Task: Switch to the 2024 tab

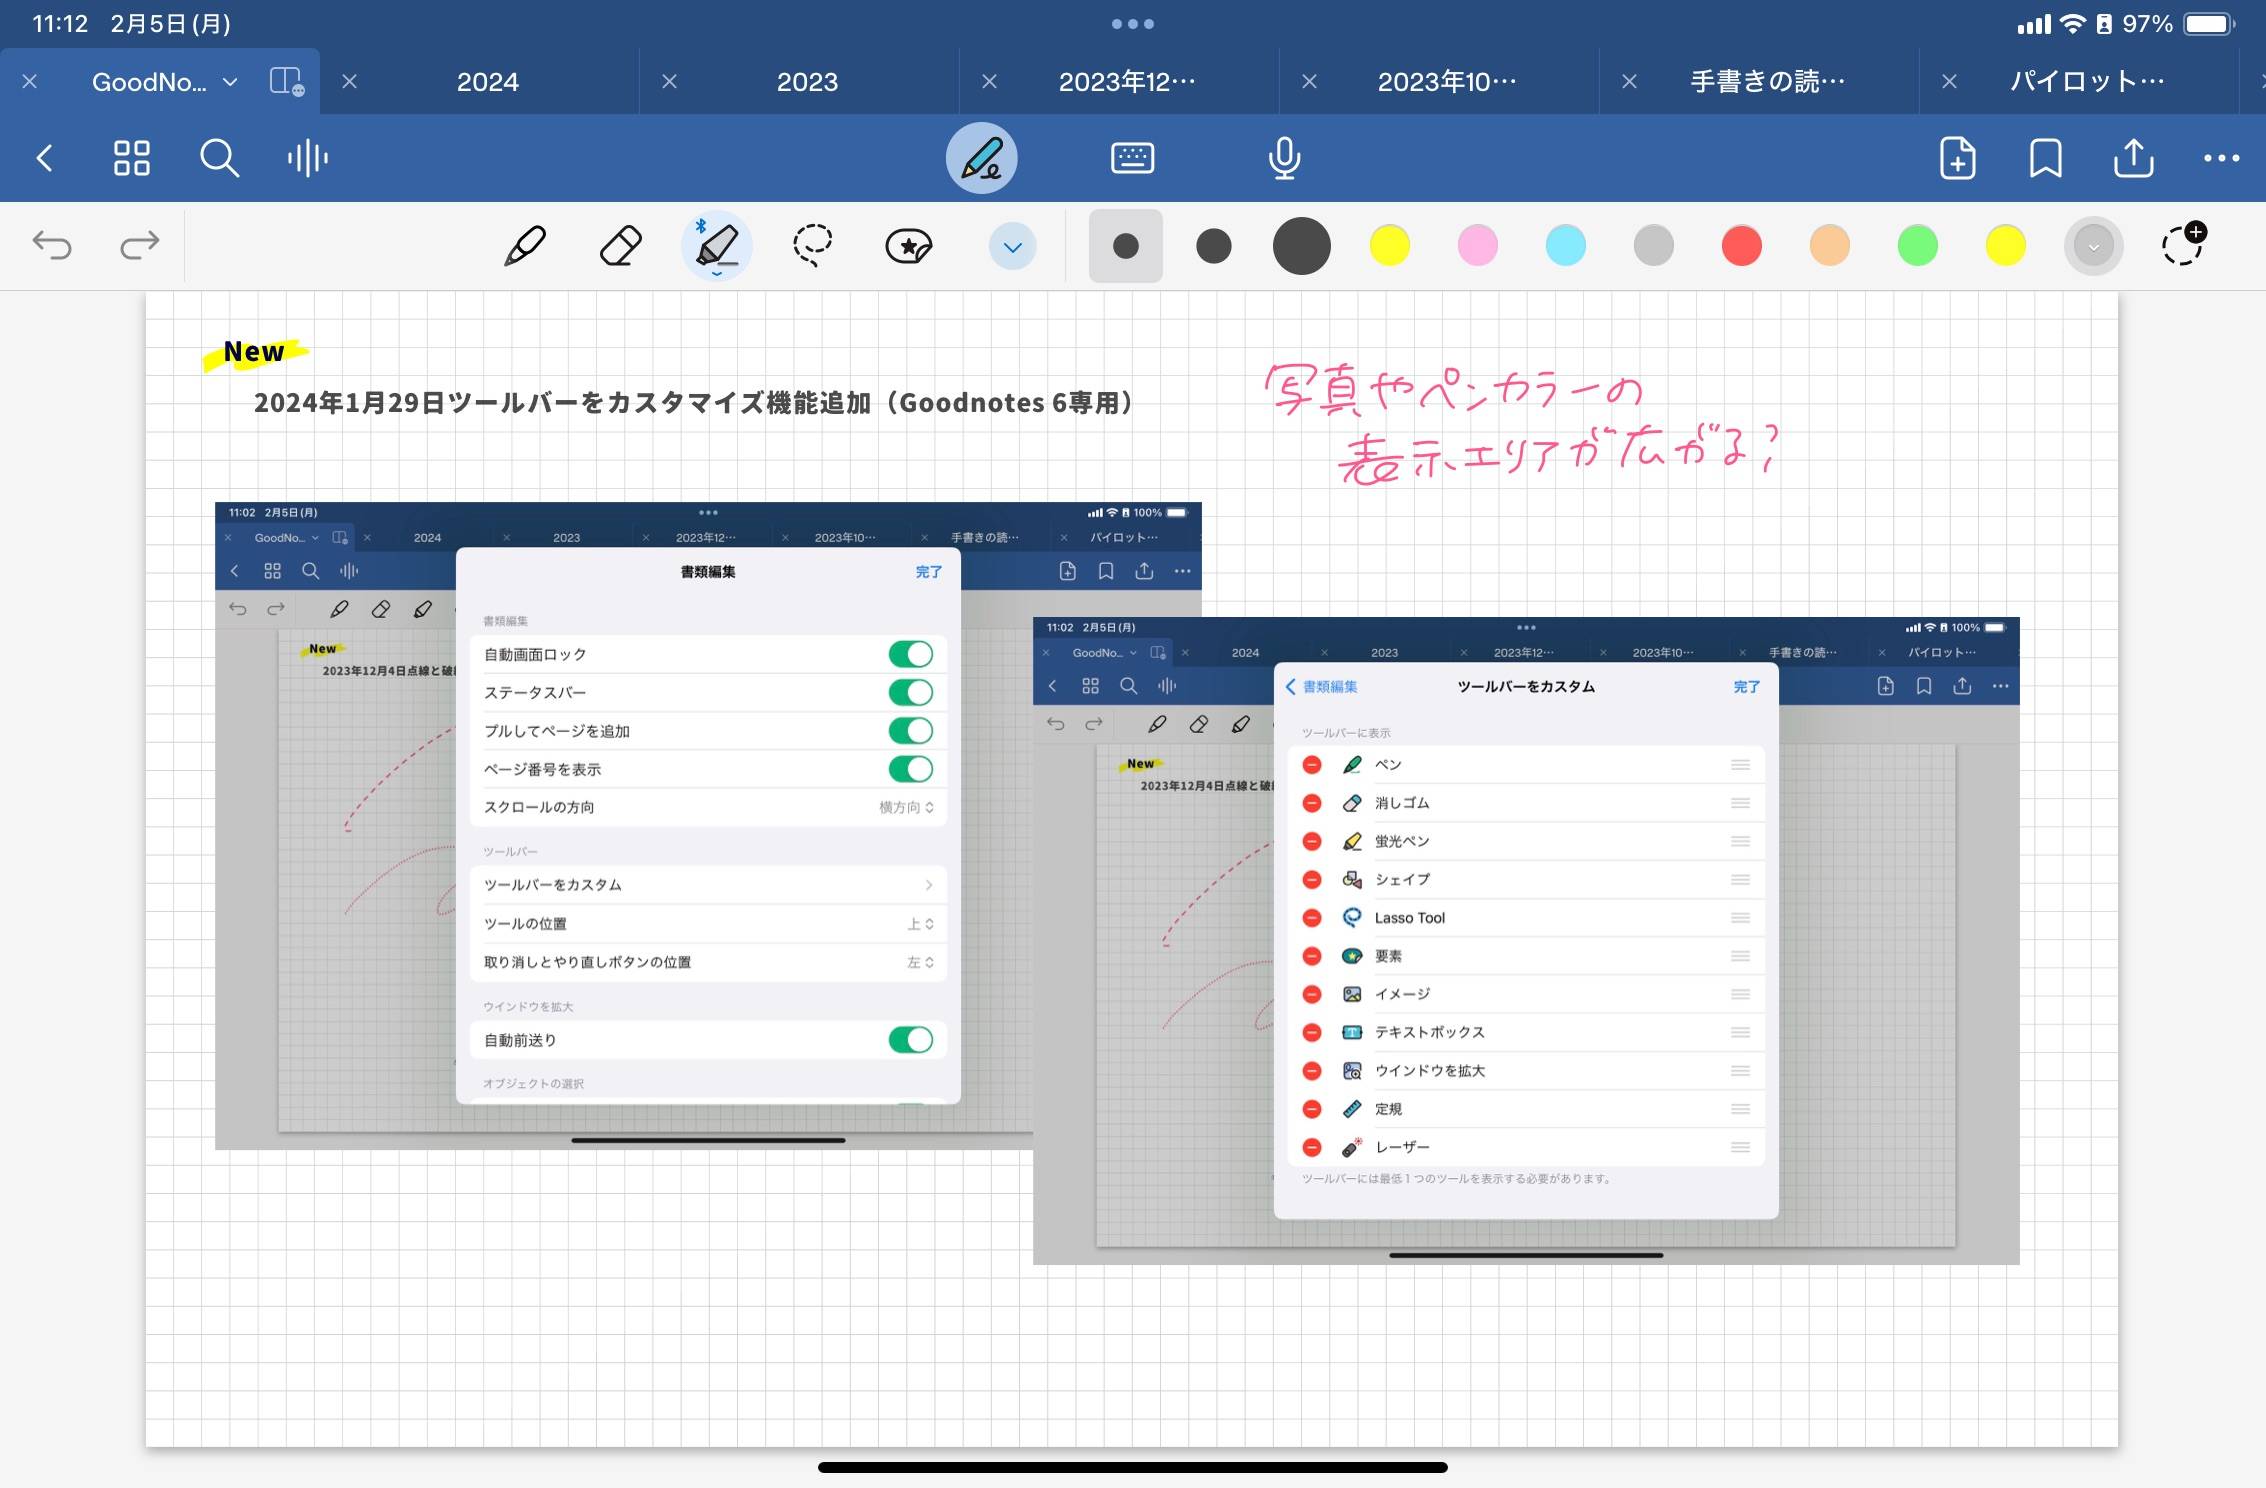Action: [488, 82]
